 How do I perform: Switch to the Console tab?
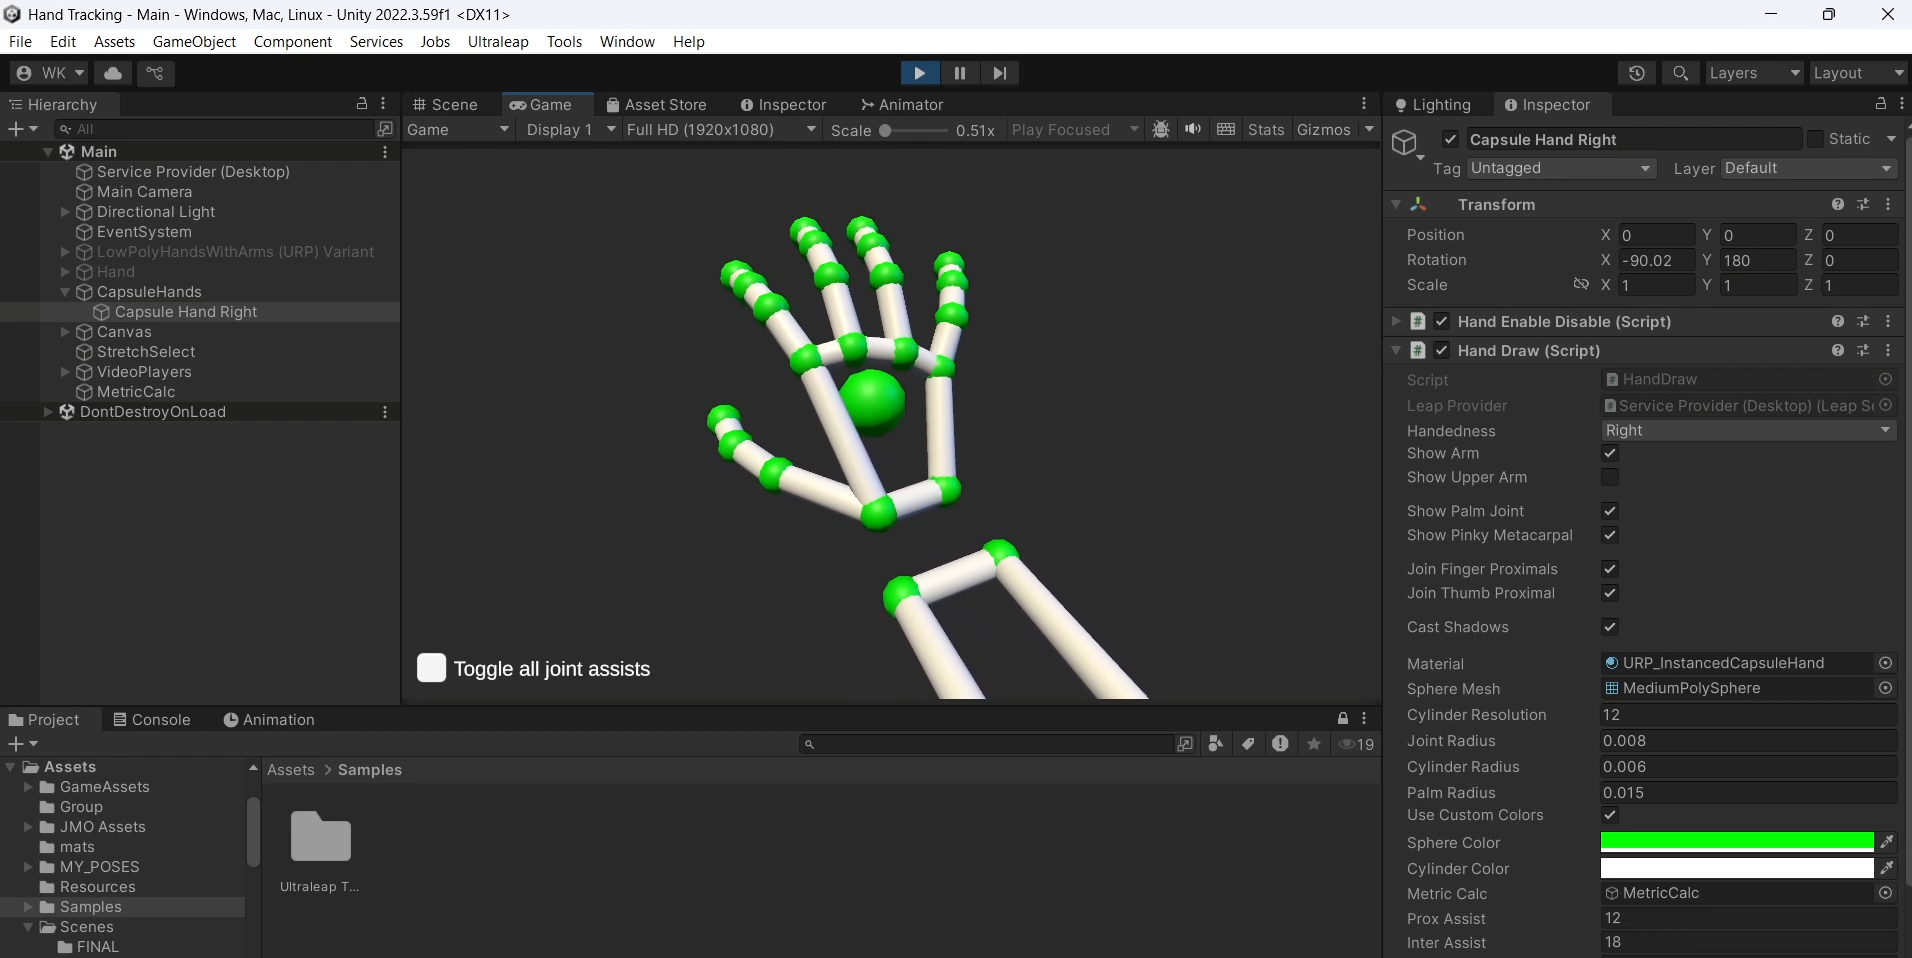152,720
